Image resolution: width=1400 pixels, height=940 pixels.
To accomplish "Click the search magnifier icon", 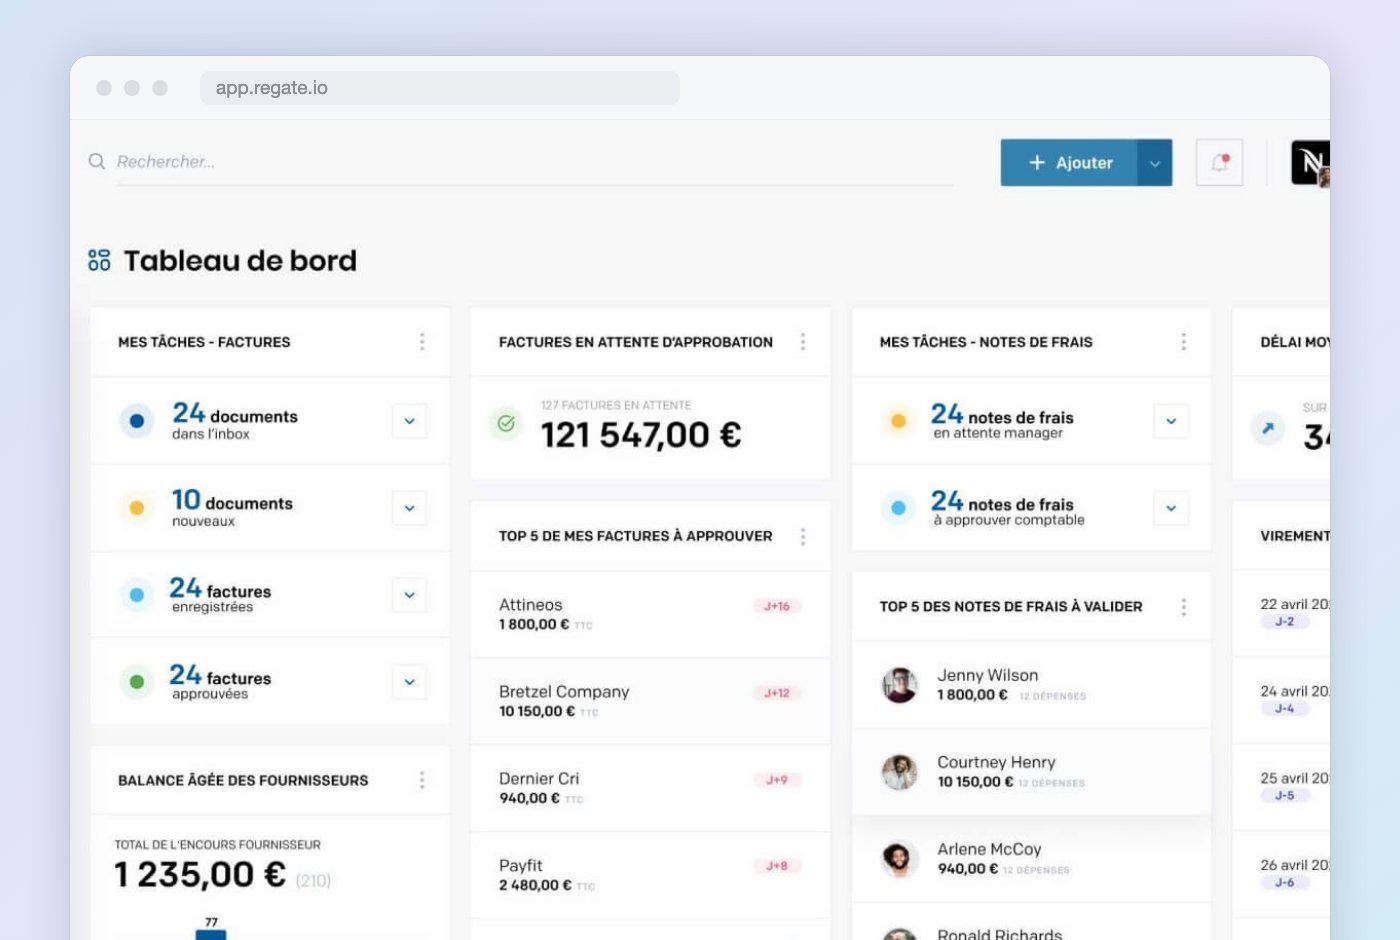I will click(x=97, y=161).
